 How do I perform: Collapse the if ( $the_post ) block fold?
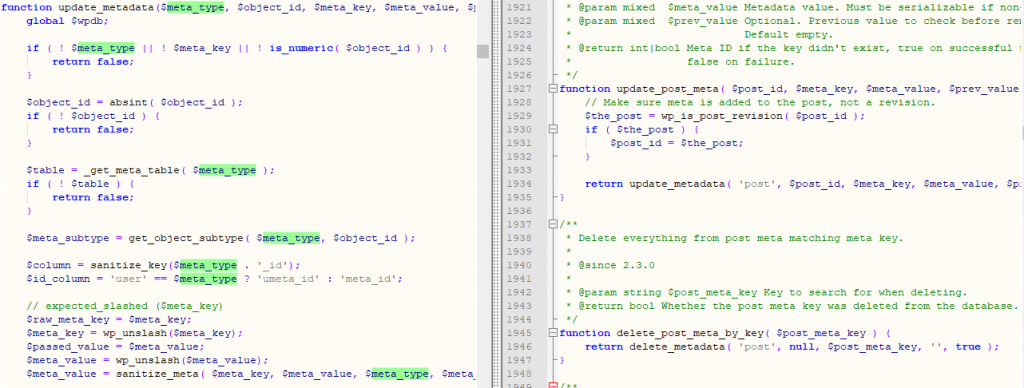coord(554,129)
